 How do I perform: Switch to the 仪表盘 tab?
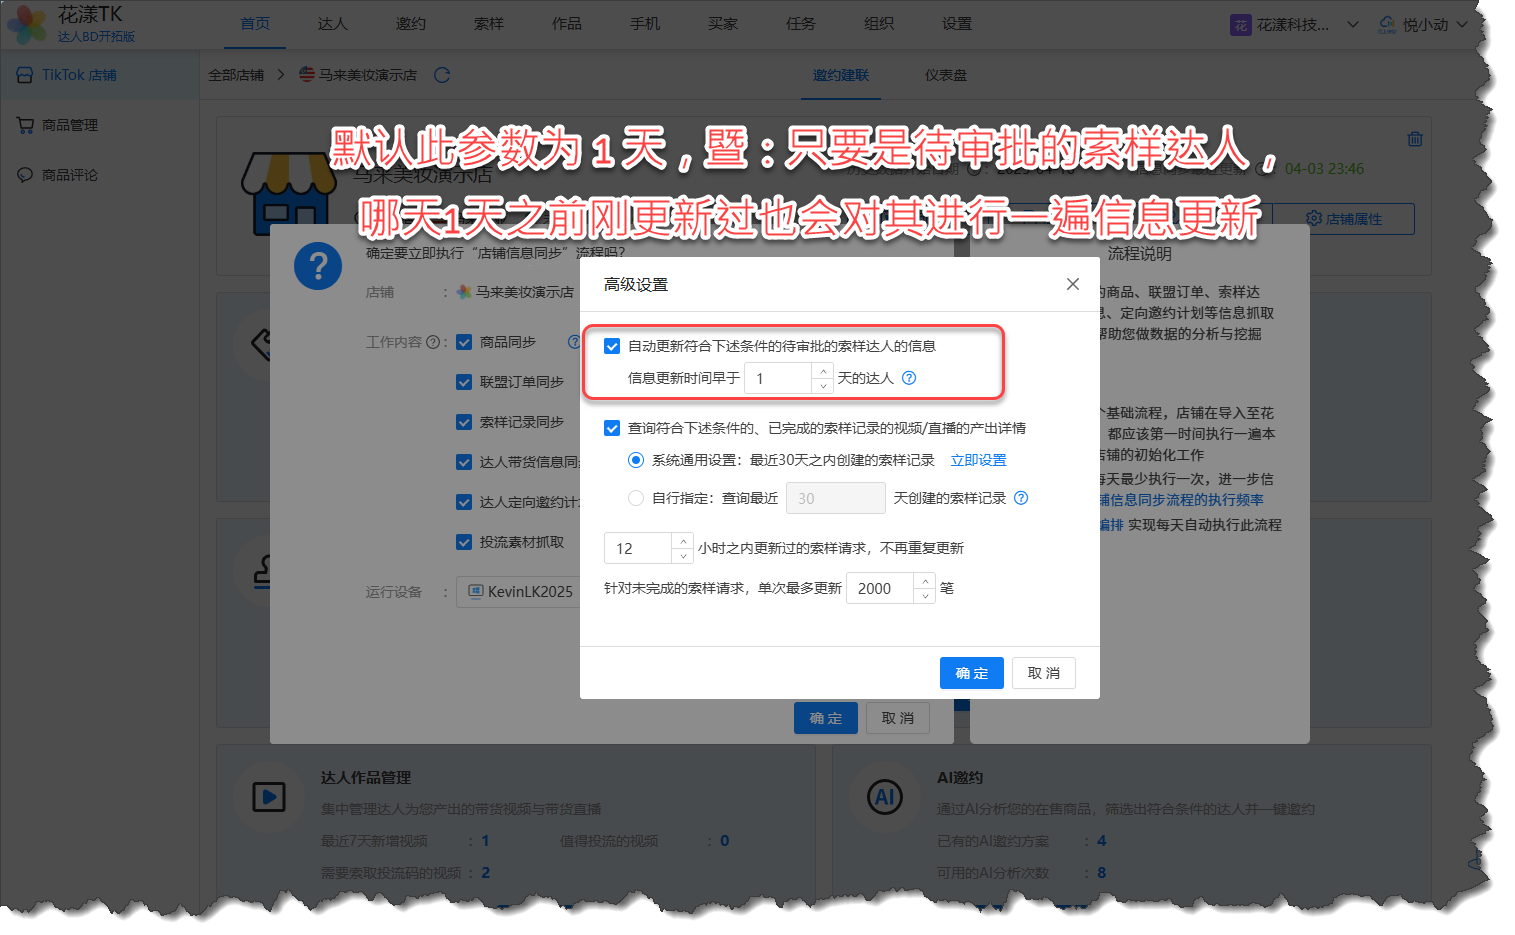click(x=945, y=75)
